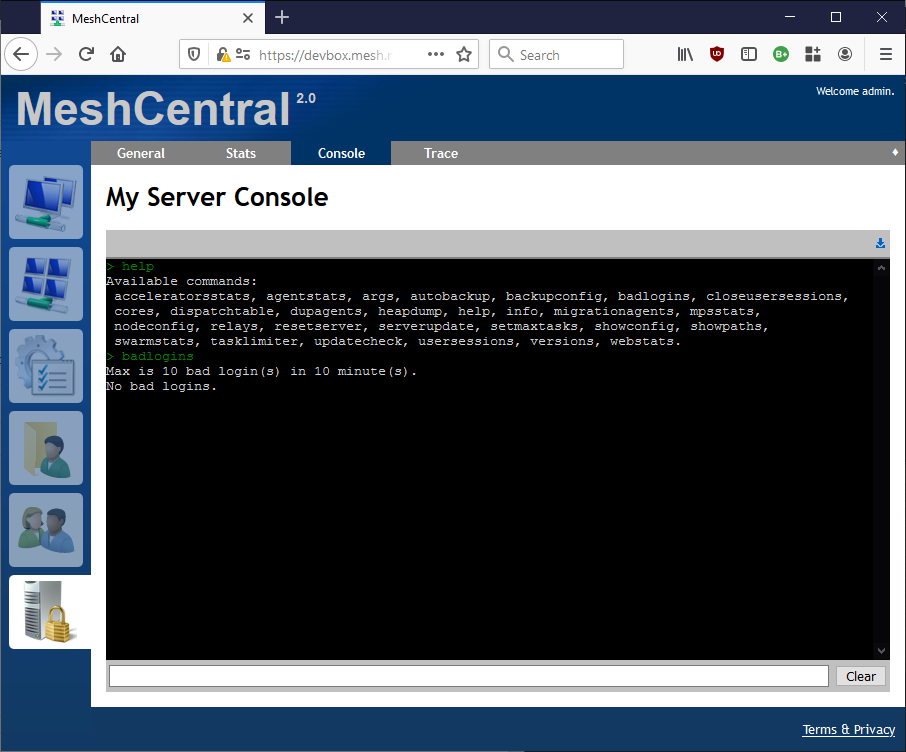Download console output via blue arrow icon
906x752 pixels.
click(880, 243)
